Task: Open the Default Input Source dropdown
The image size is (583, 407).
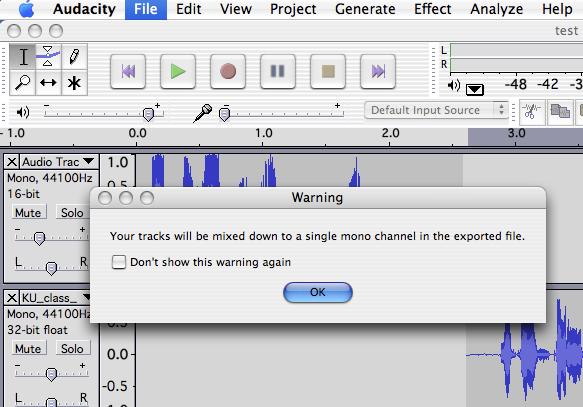Action: 436,110
